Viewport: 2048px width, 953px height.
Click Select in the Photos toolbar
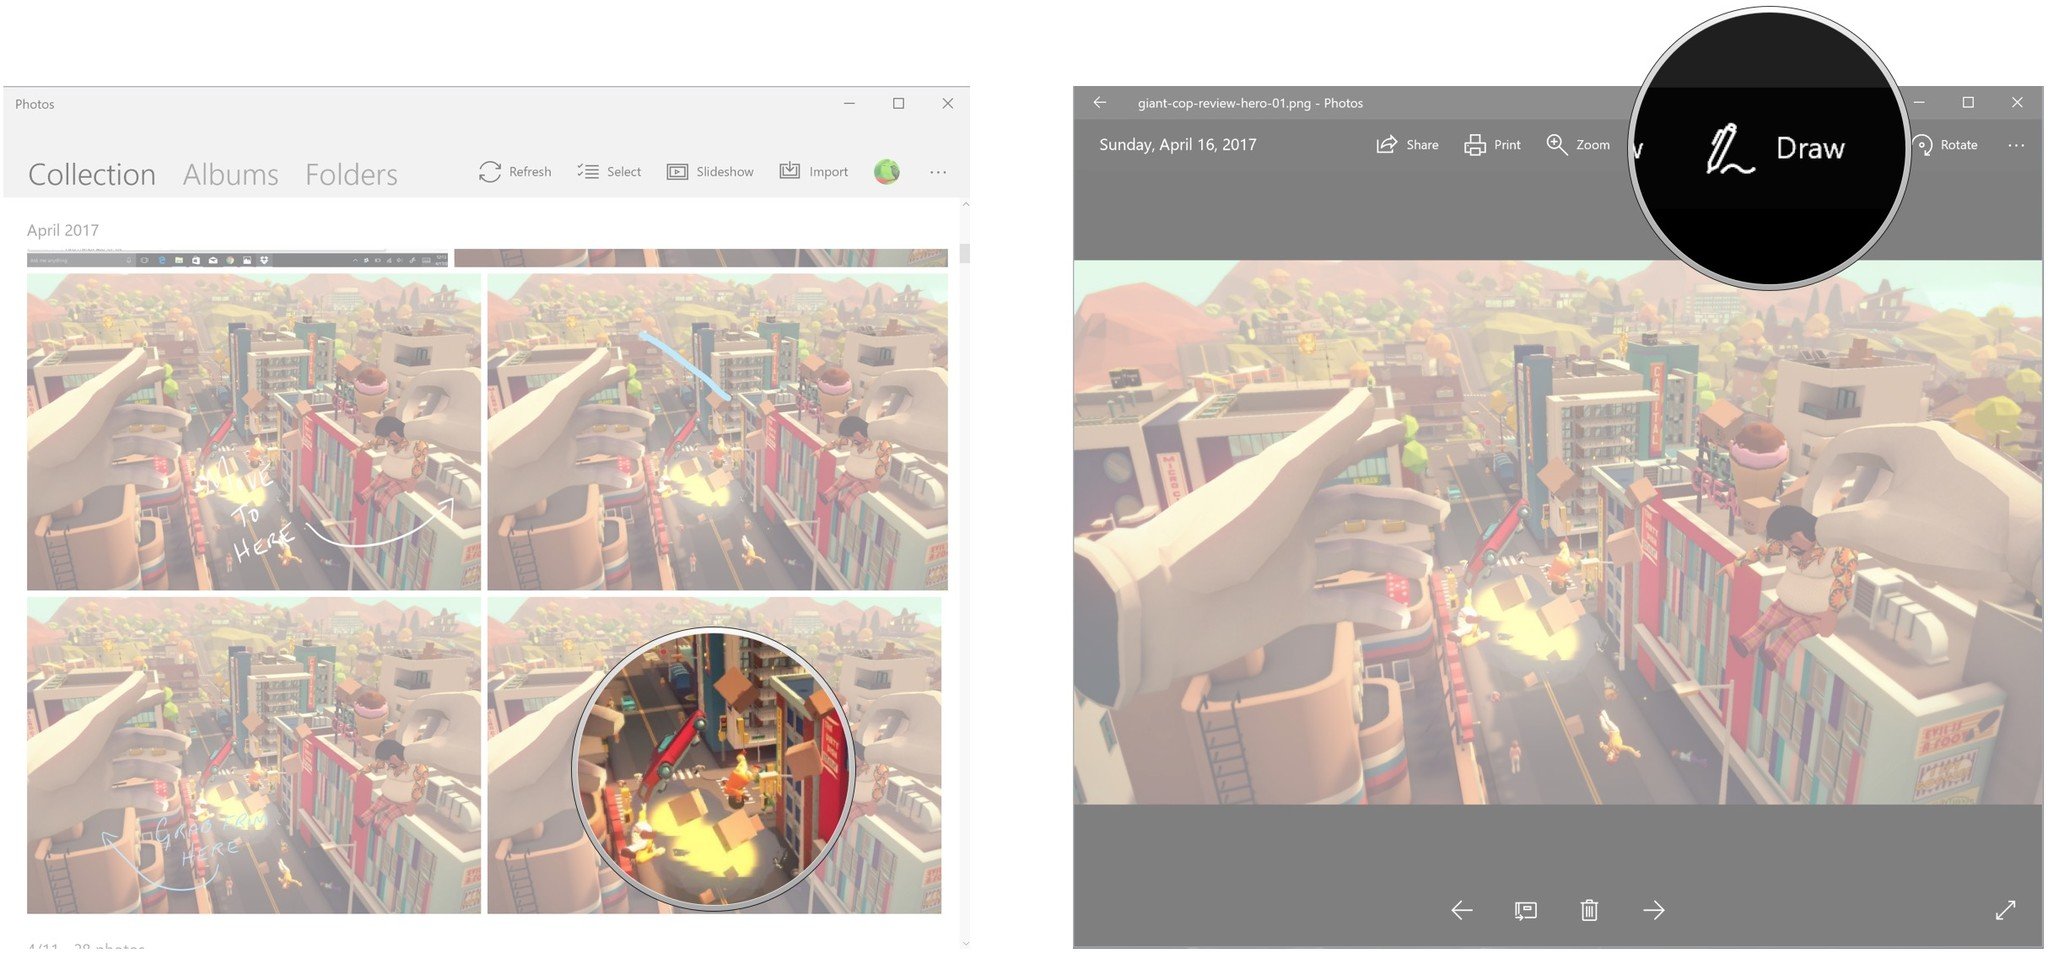click(x=609, y=172)
